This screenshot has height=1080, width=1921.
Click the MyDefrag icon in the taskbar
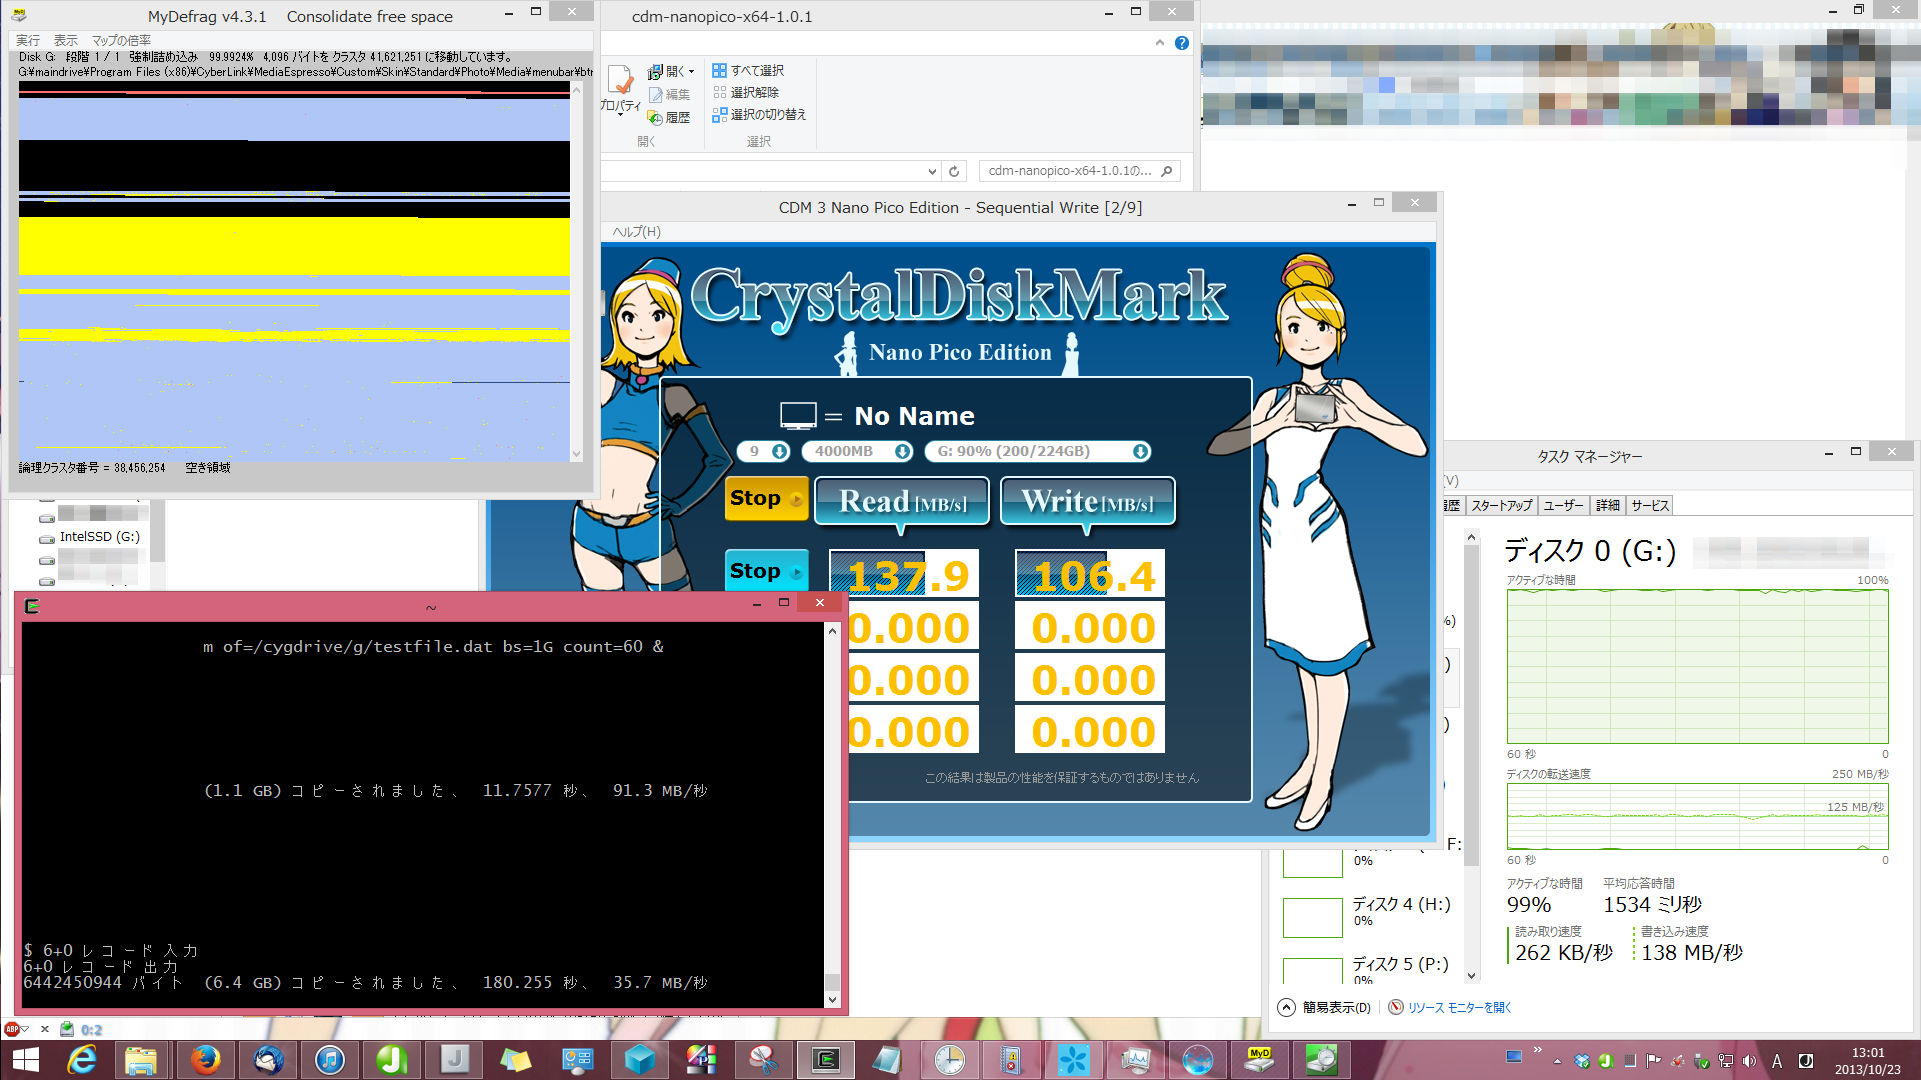(1259, 1059)
